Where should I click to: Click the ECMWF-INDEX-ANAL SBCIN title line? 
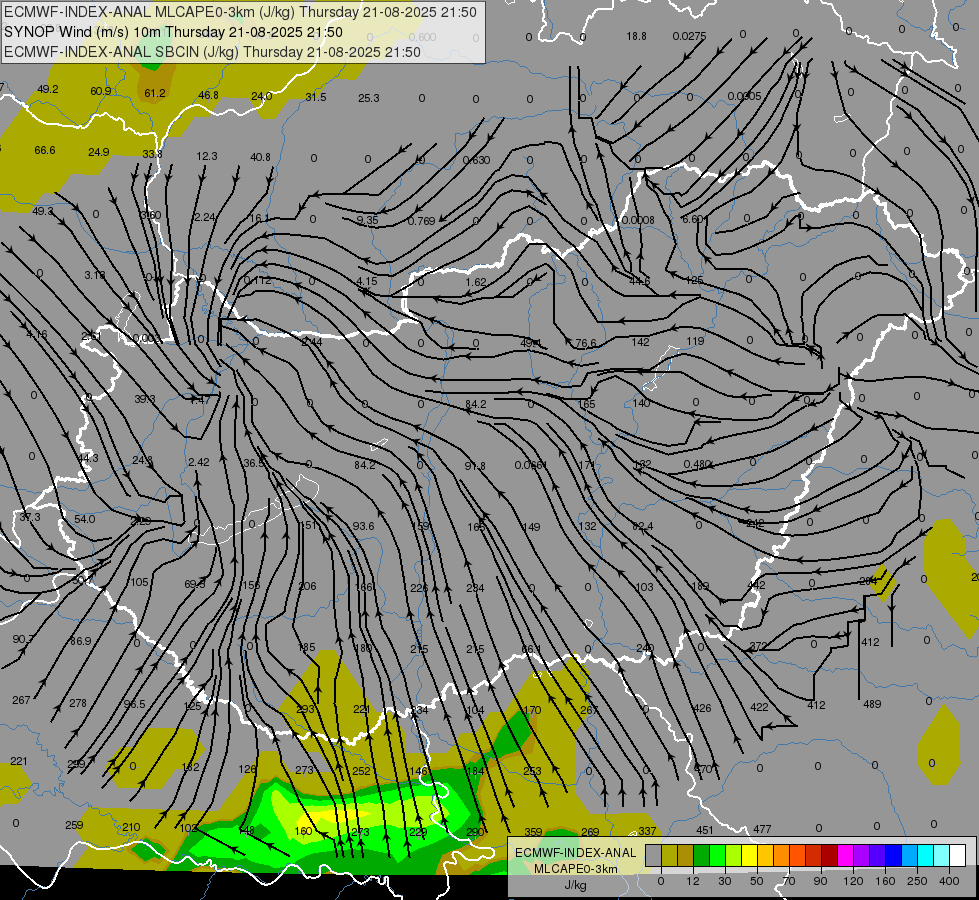[x=212, y=52]
